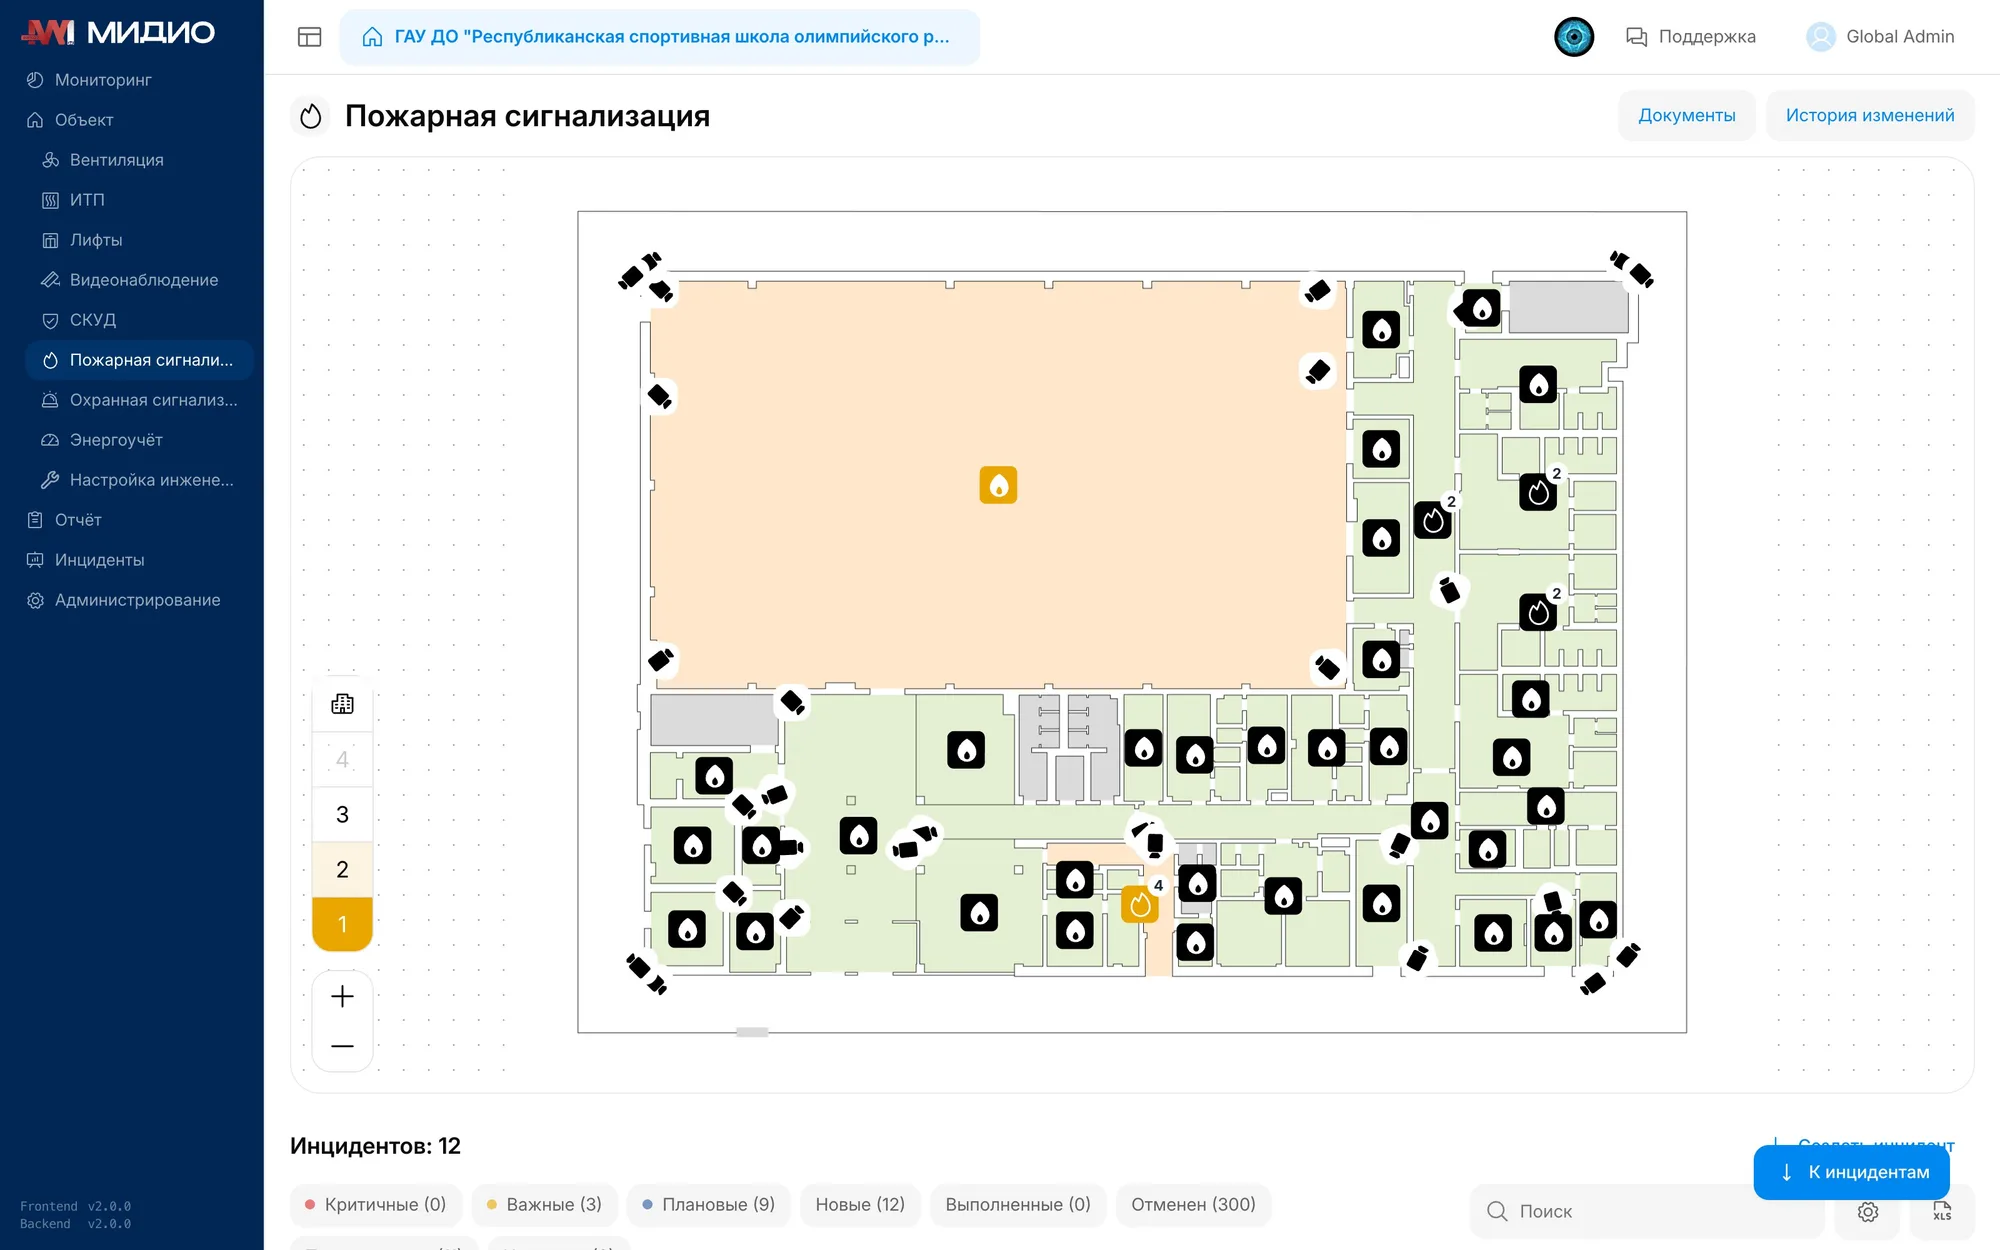Image resolution: width=2000 pixels, height=1250 pixels.
Task: Click the Поиск search field
Action: pos(1648,1212)
